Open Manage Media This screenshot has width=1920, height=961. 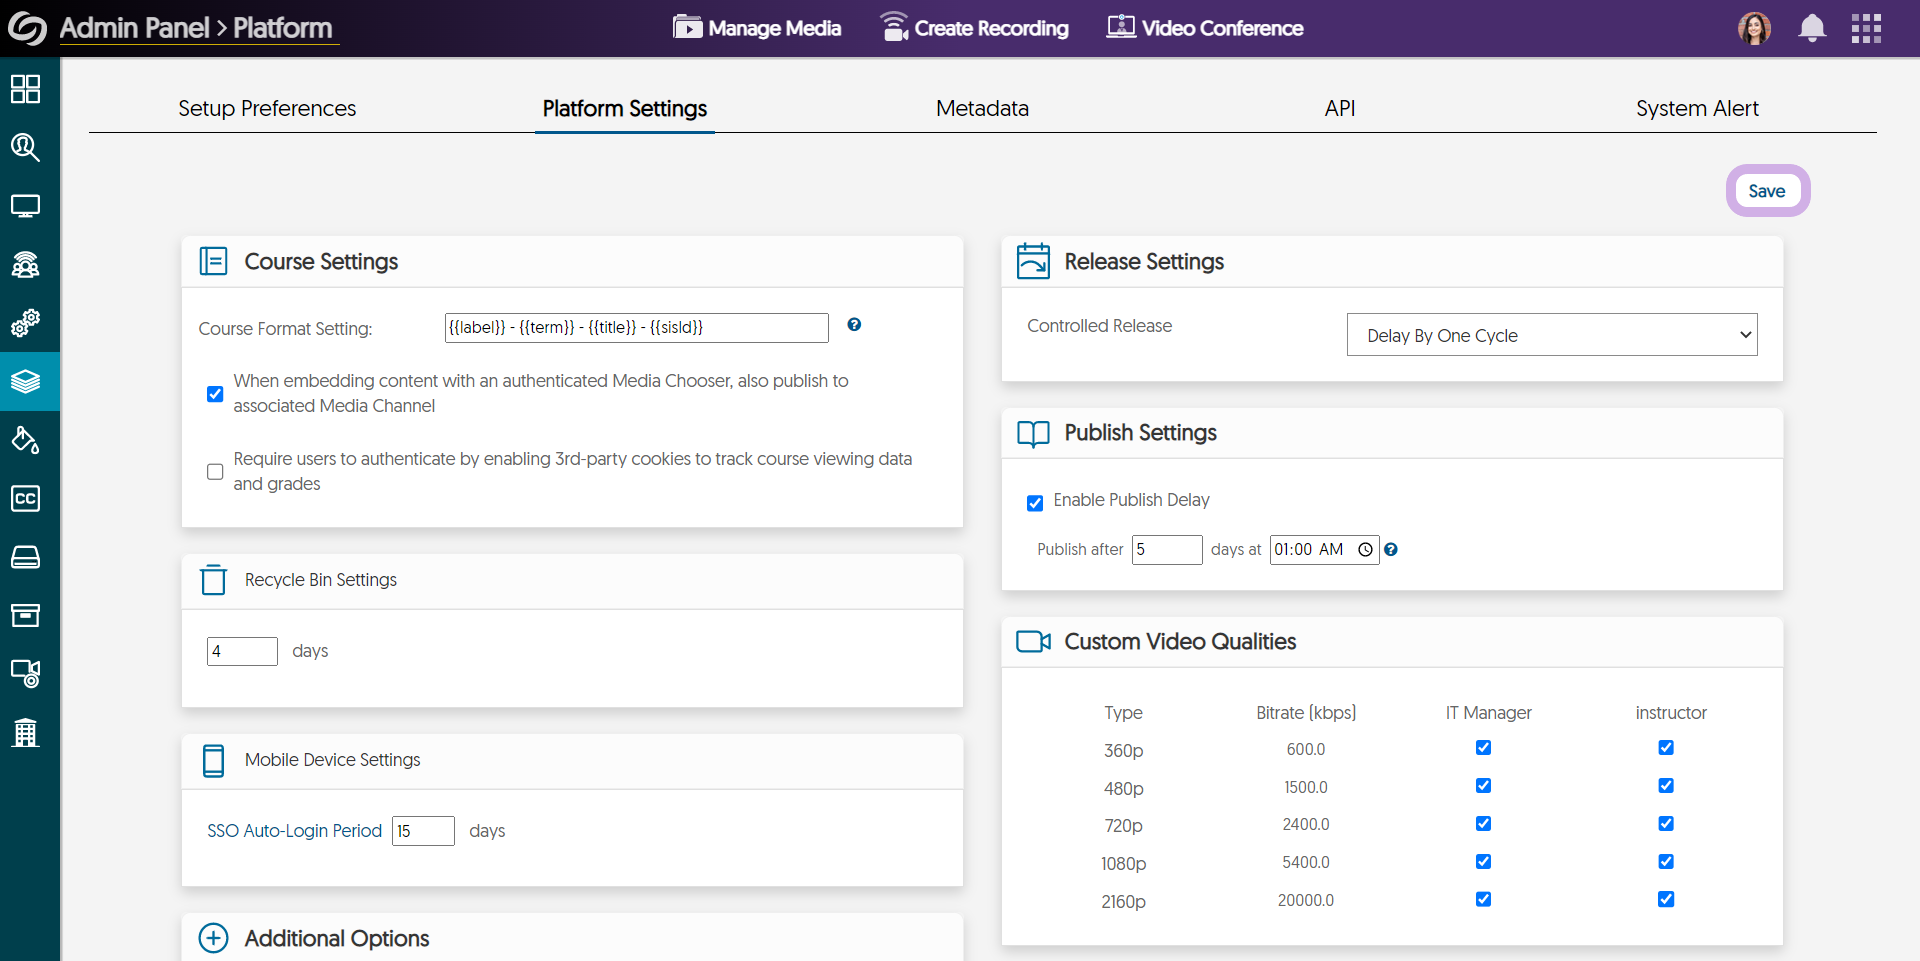[757, 28]
